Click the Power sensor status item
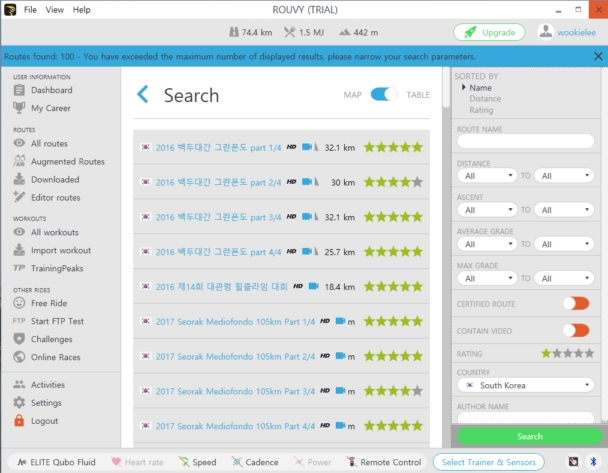The image size is (608, 473). pos(313,462)
